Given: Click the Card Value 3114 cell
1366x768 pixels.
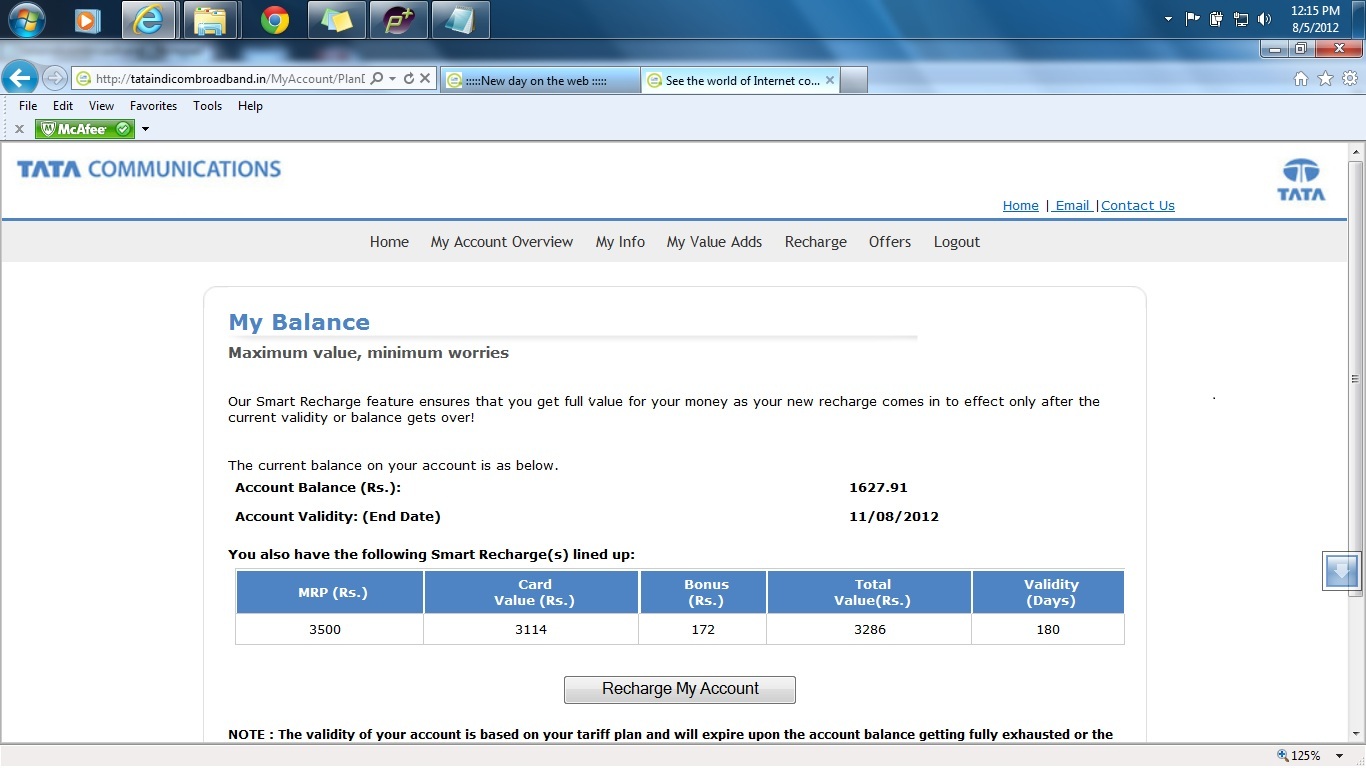Looking at the screenshot, I should point(531,630).
